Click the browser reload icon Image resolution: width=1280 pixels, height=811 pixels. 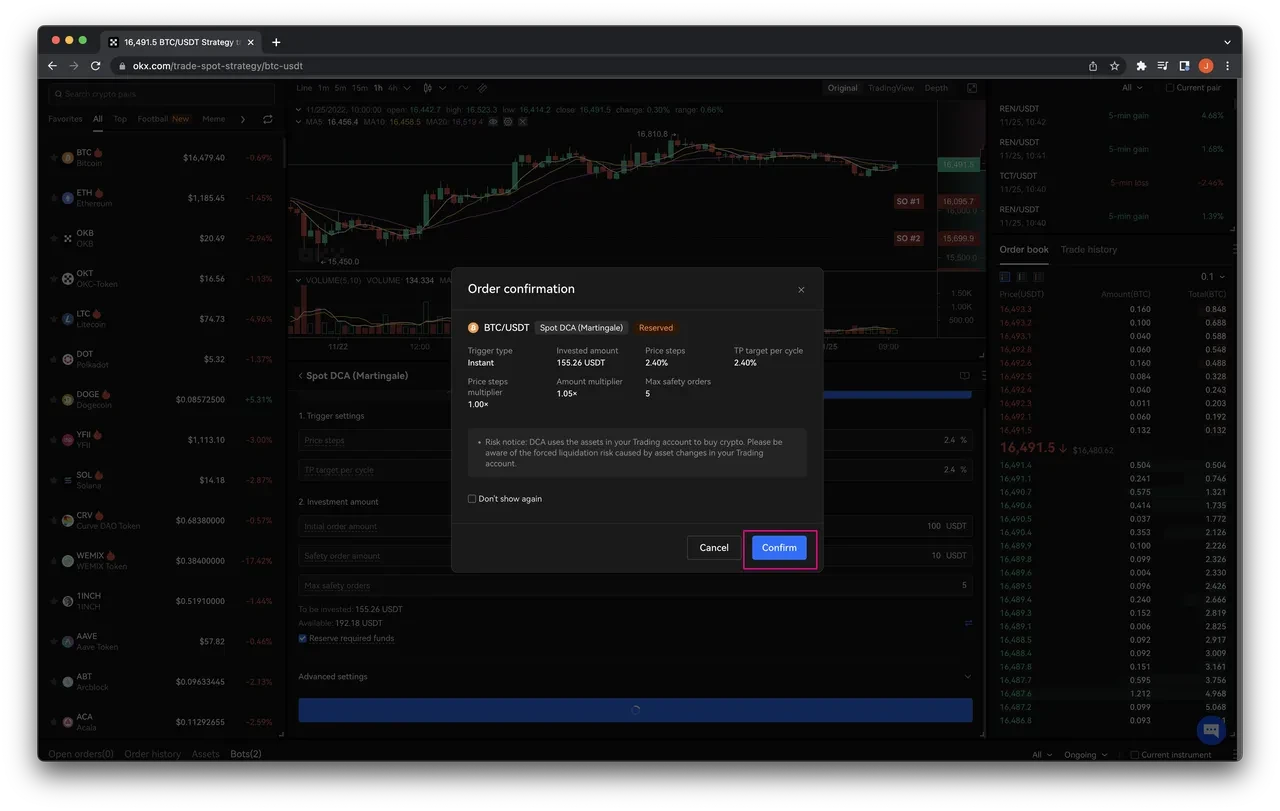96,66
